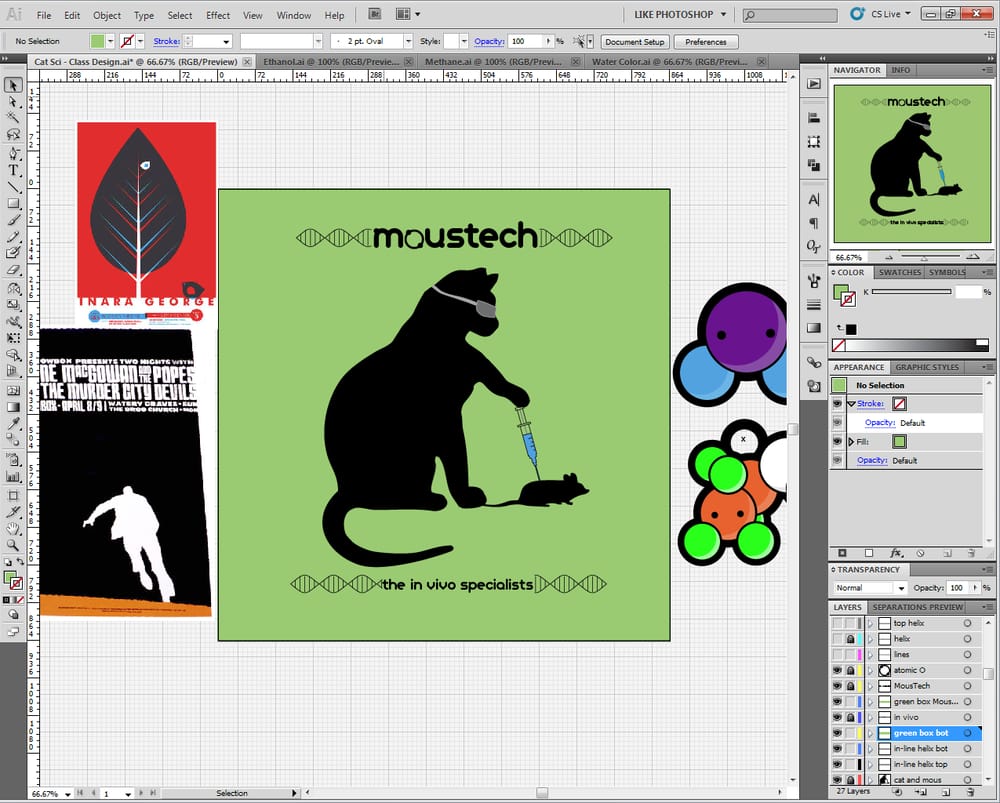
Task: Unlock the helix layer
Action: tap(850, 639)
